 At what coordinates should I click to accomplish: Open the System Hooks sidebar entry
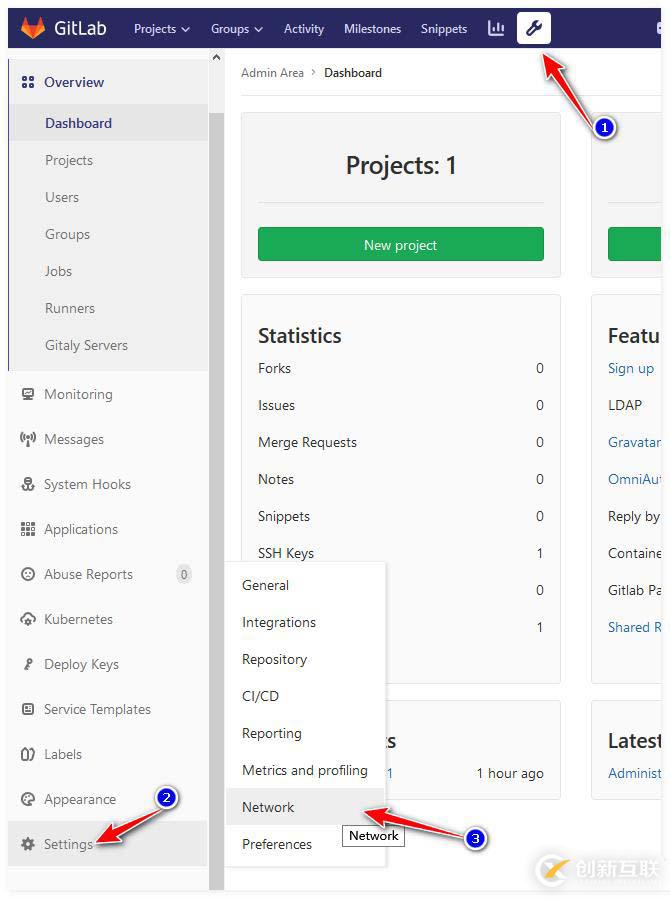coord(87,484)
